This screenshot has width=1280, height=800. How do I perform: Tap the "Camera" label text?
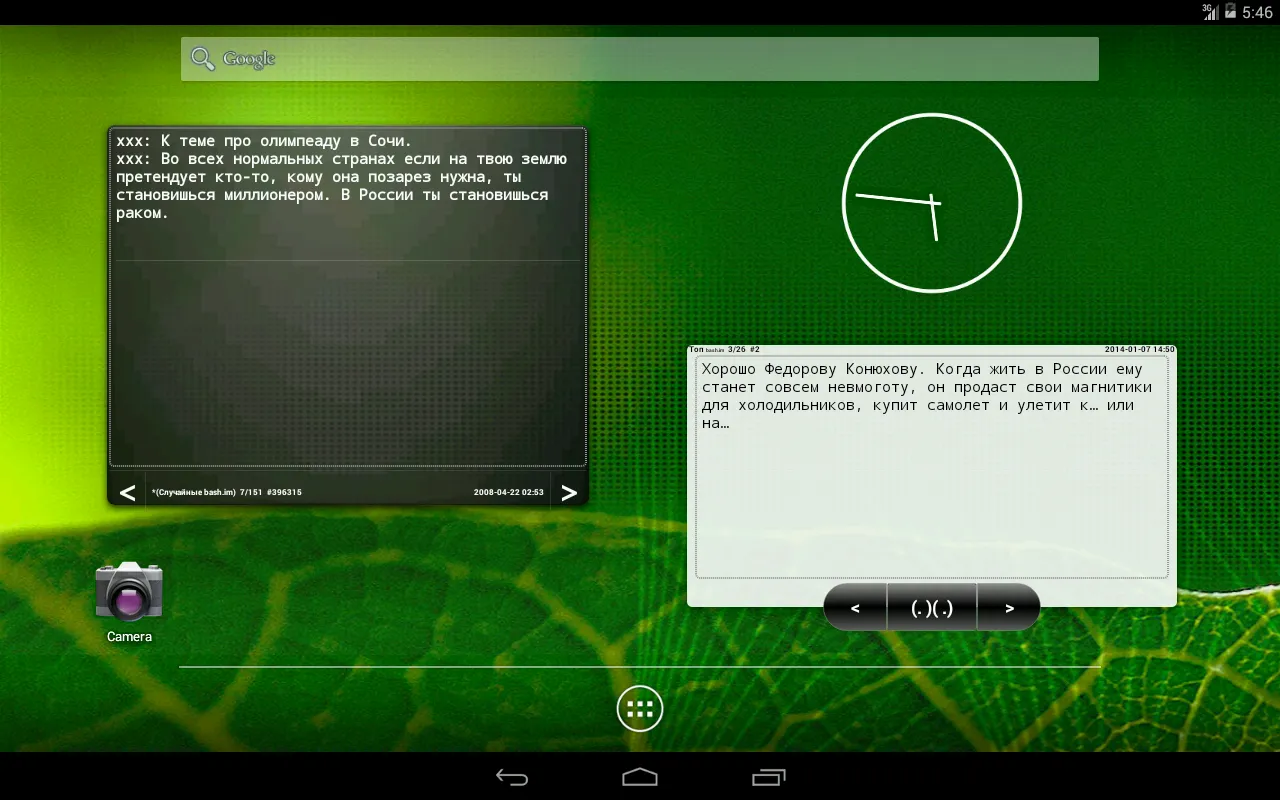(x=129, y=636)
